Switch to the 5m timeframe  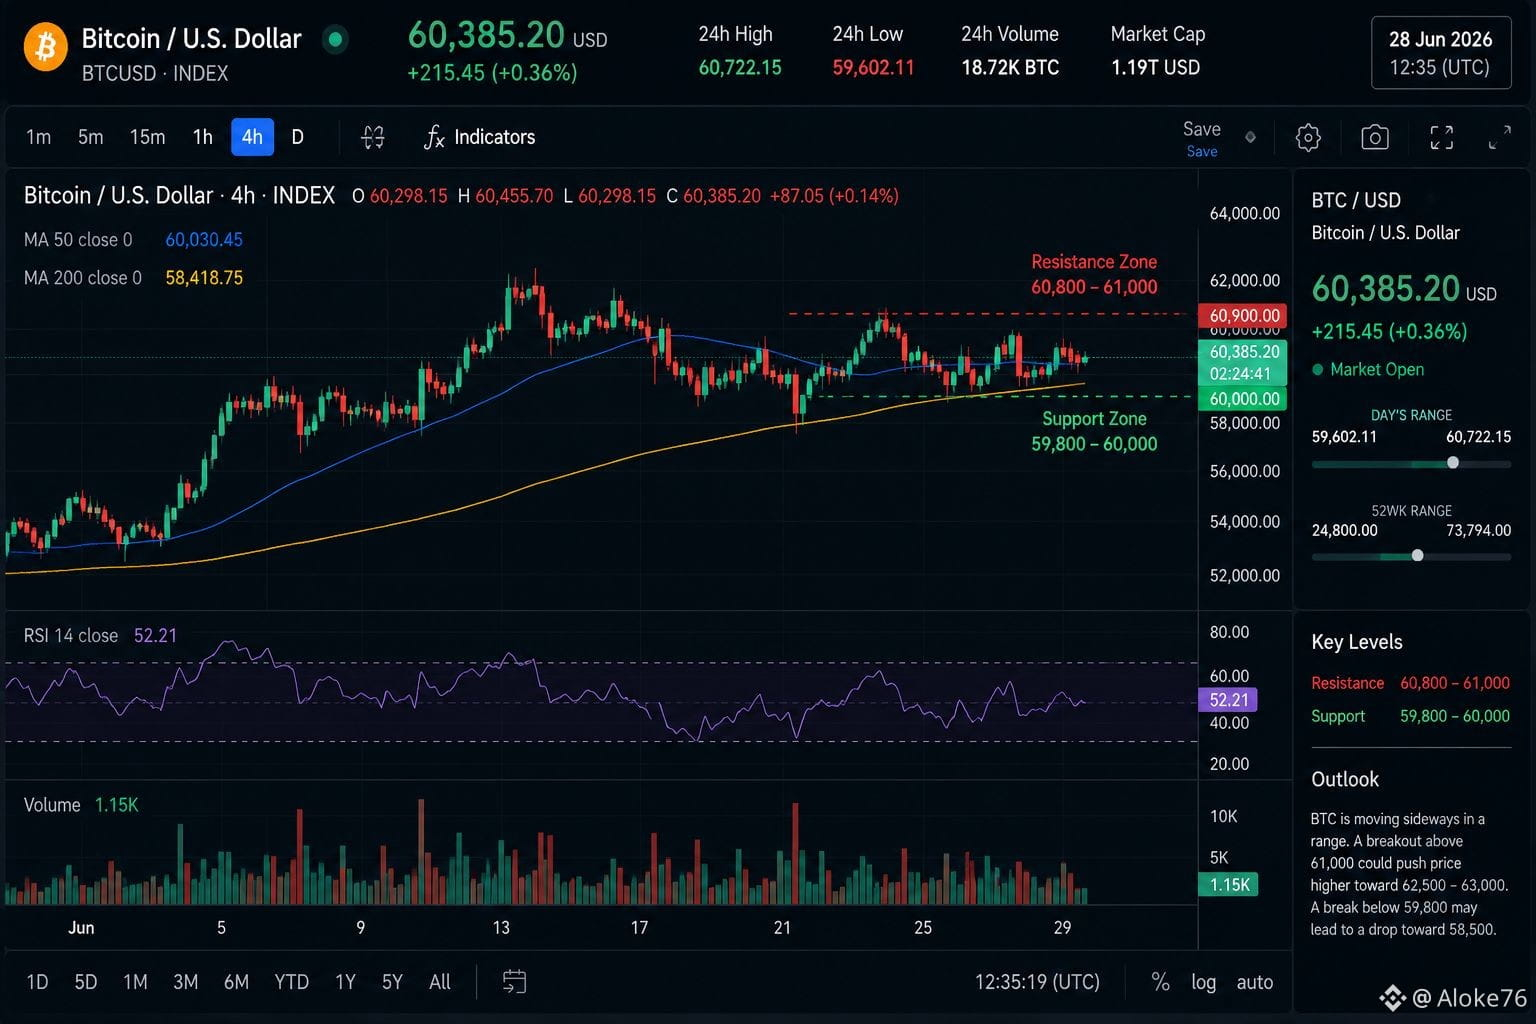pos(91,137)
